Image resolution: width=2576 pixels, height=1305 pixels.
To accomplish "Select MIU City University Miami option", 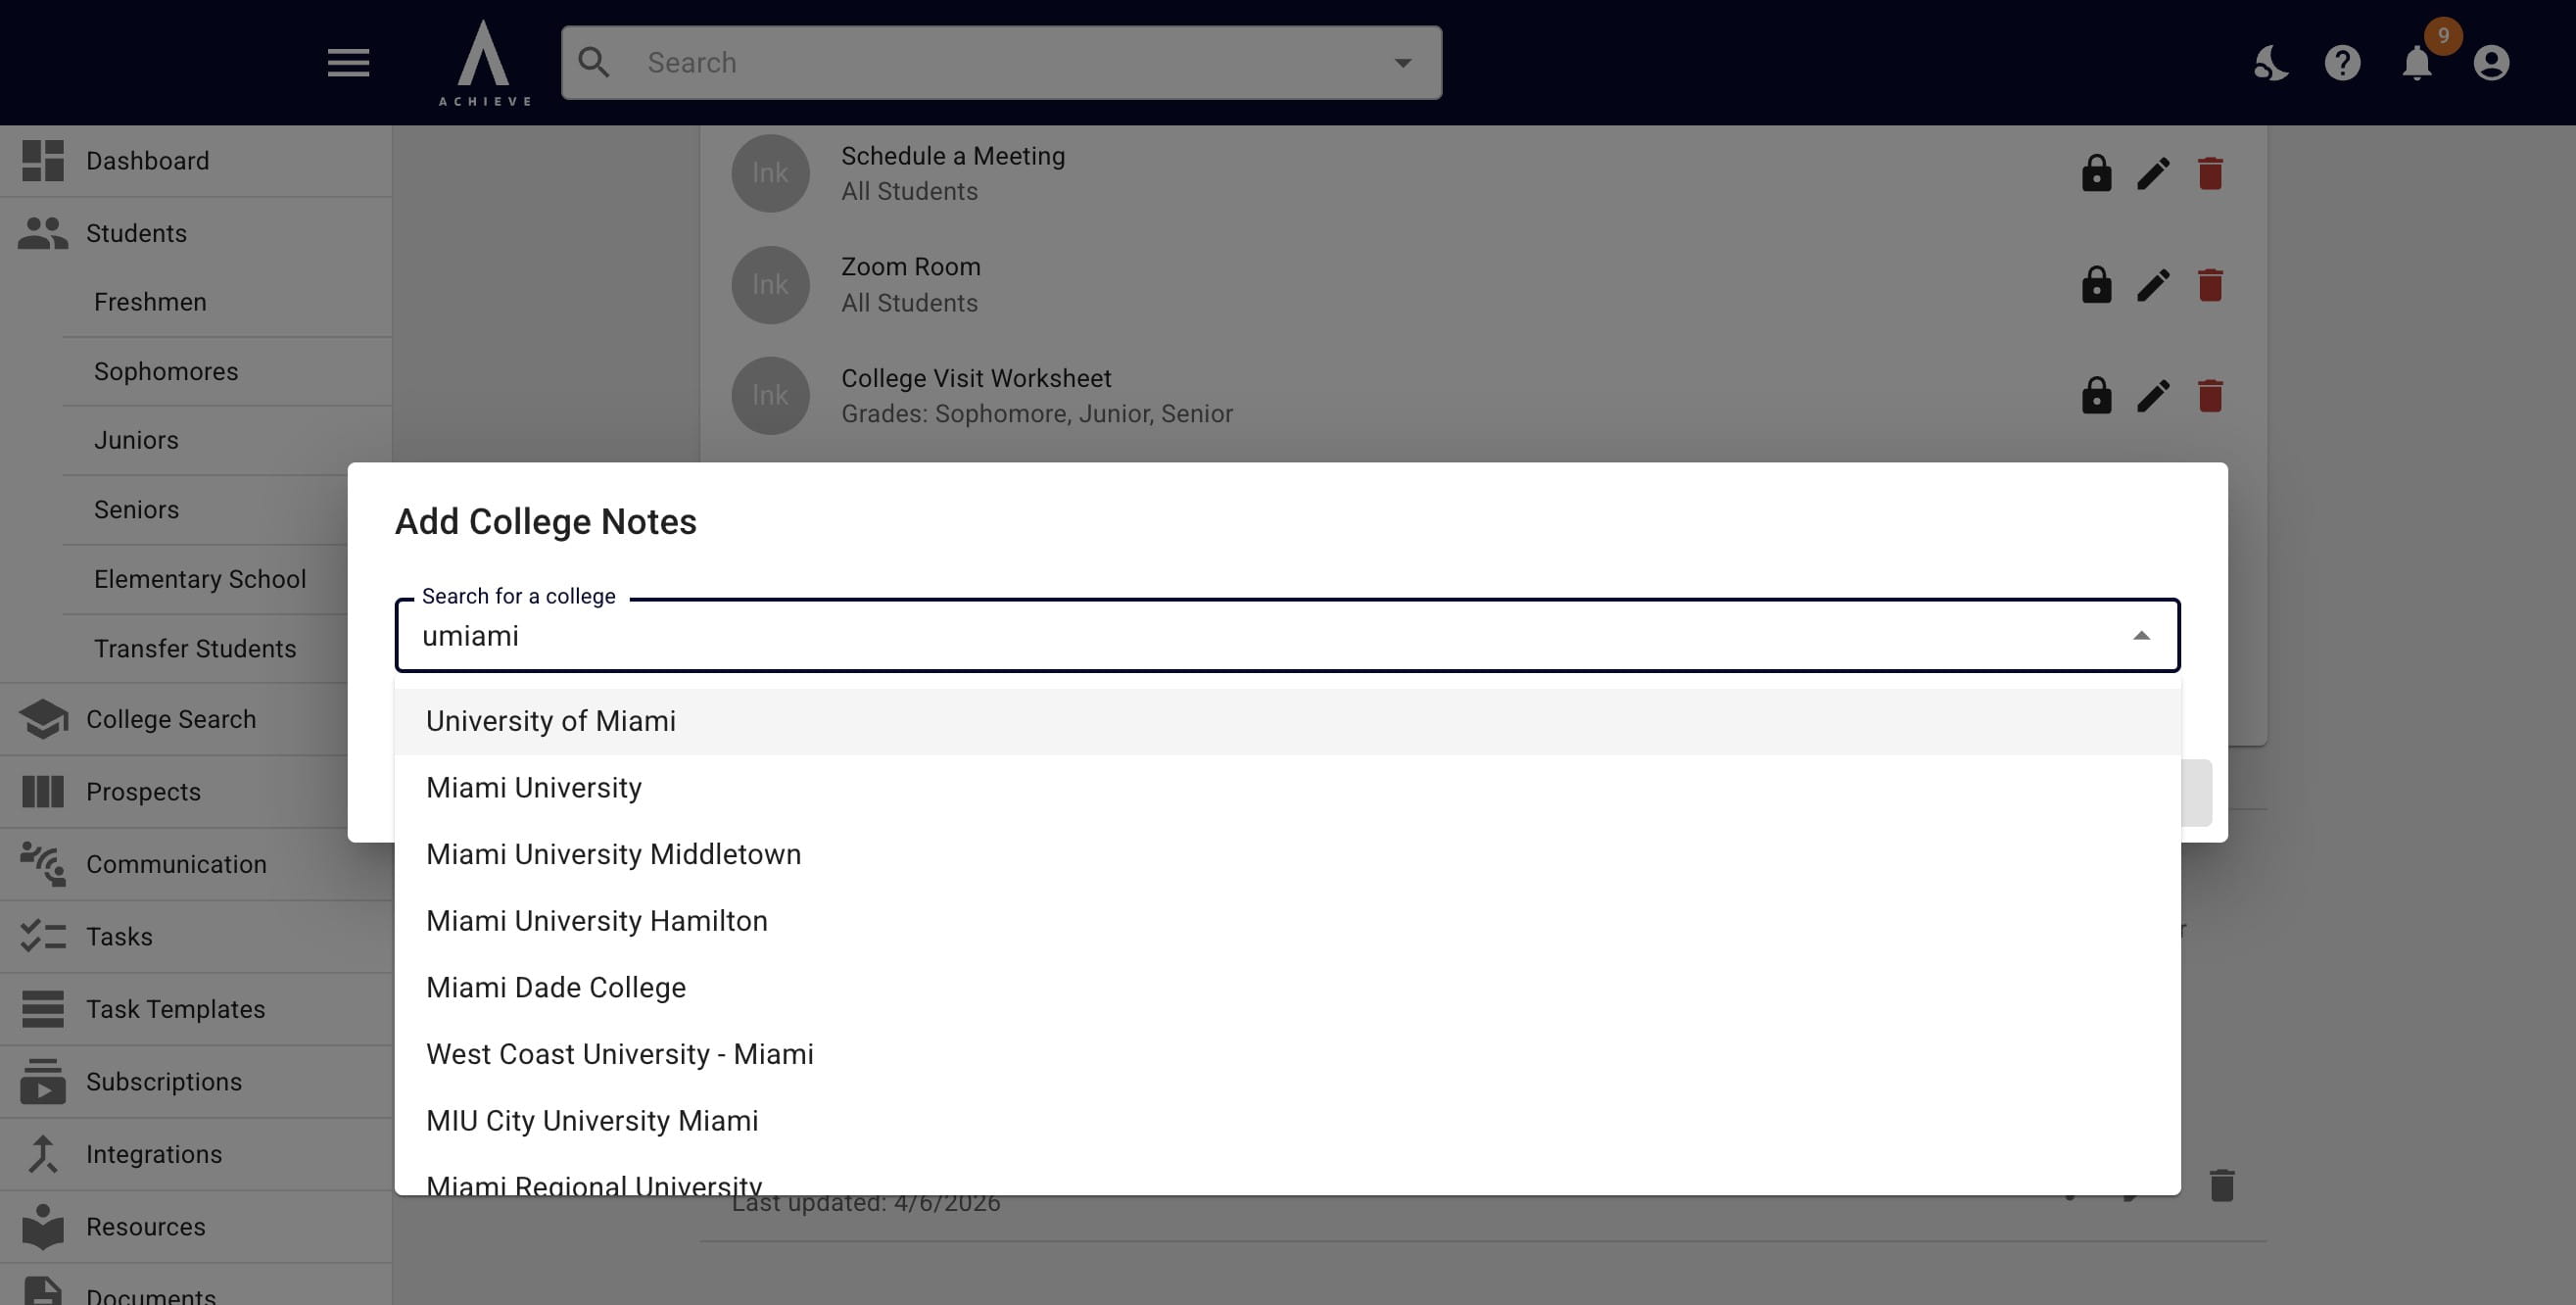I will click(x=1287, y=1121).
